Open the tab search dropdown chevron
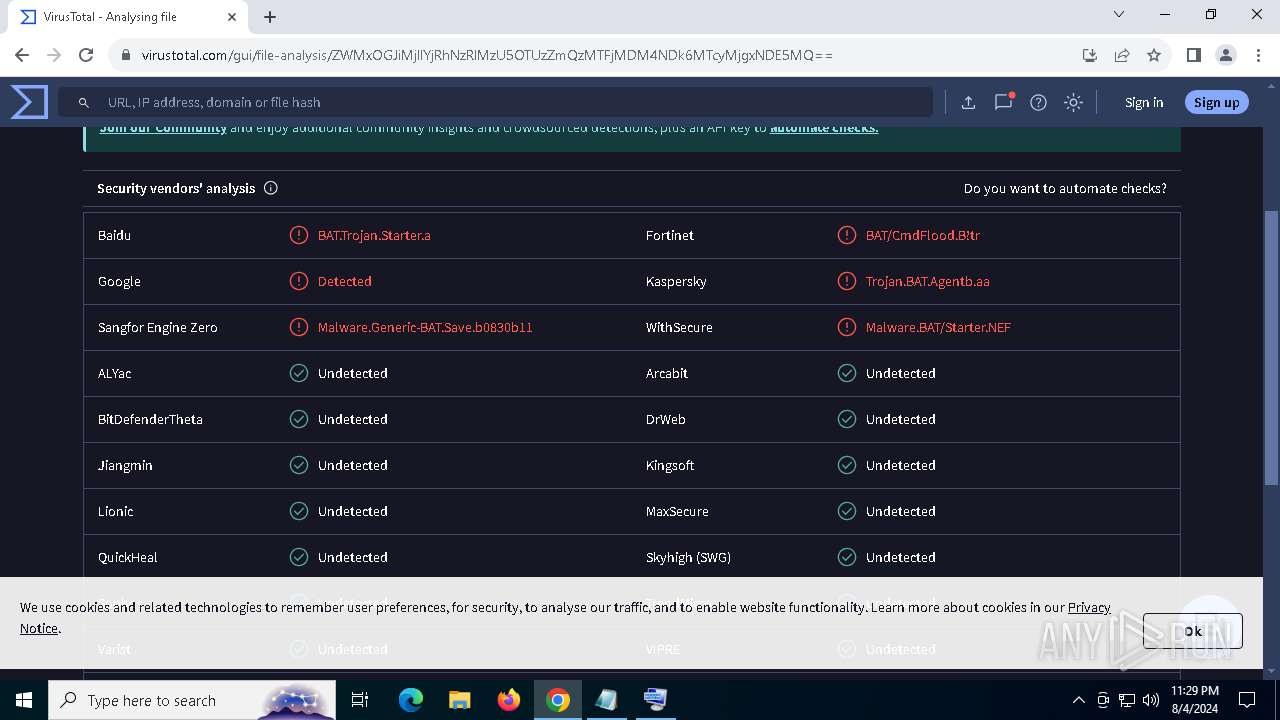Viewport: 1280px width, 720px height. (x=1119, y=15)
